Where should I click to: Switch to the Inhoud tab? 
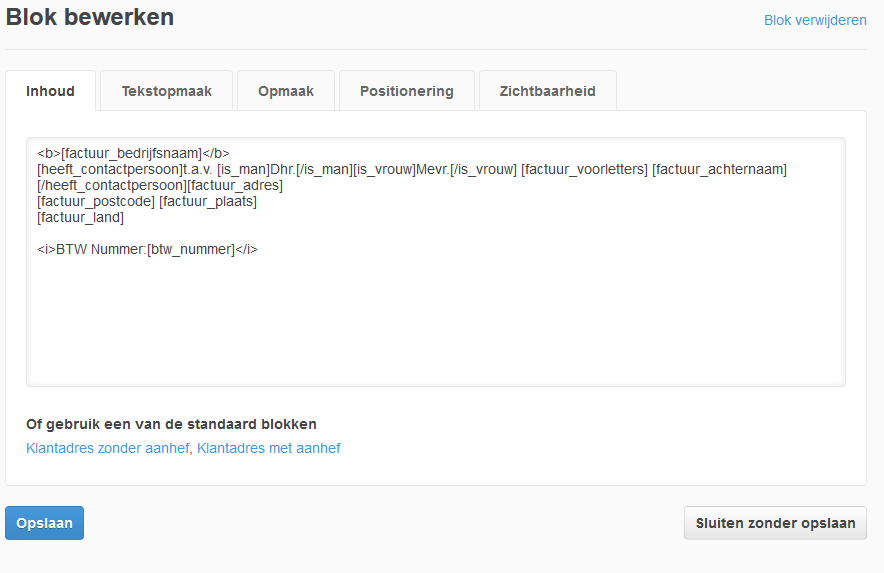(50, 91)
